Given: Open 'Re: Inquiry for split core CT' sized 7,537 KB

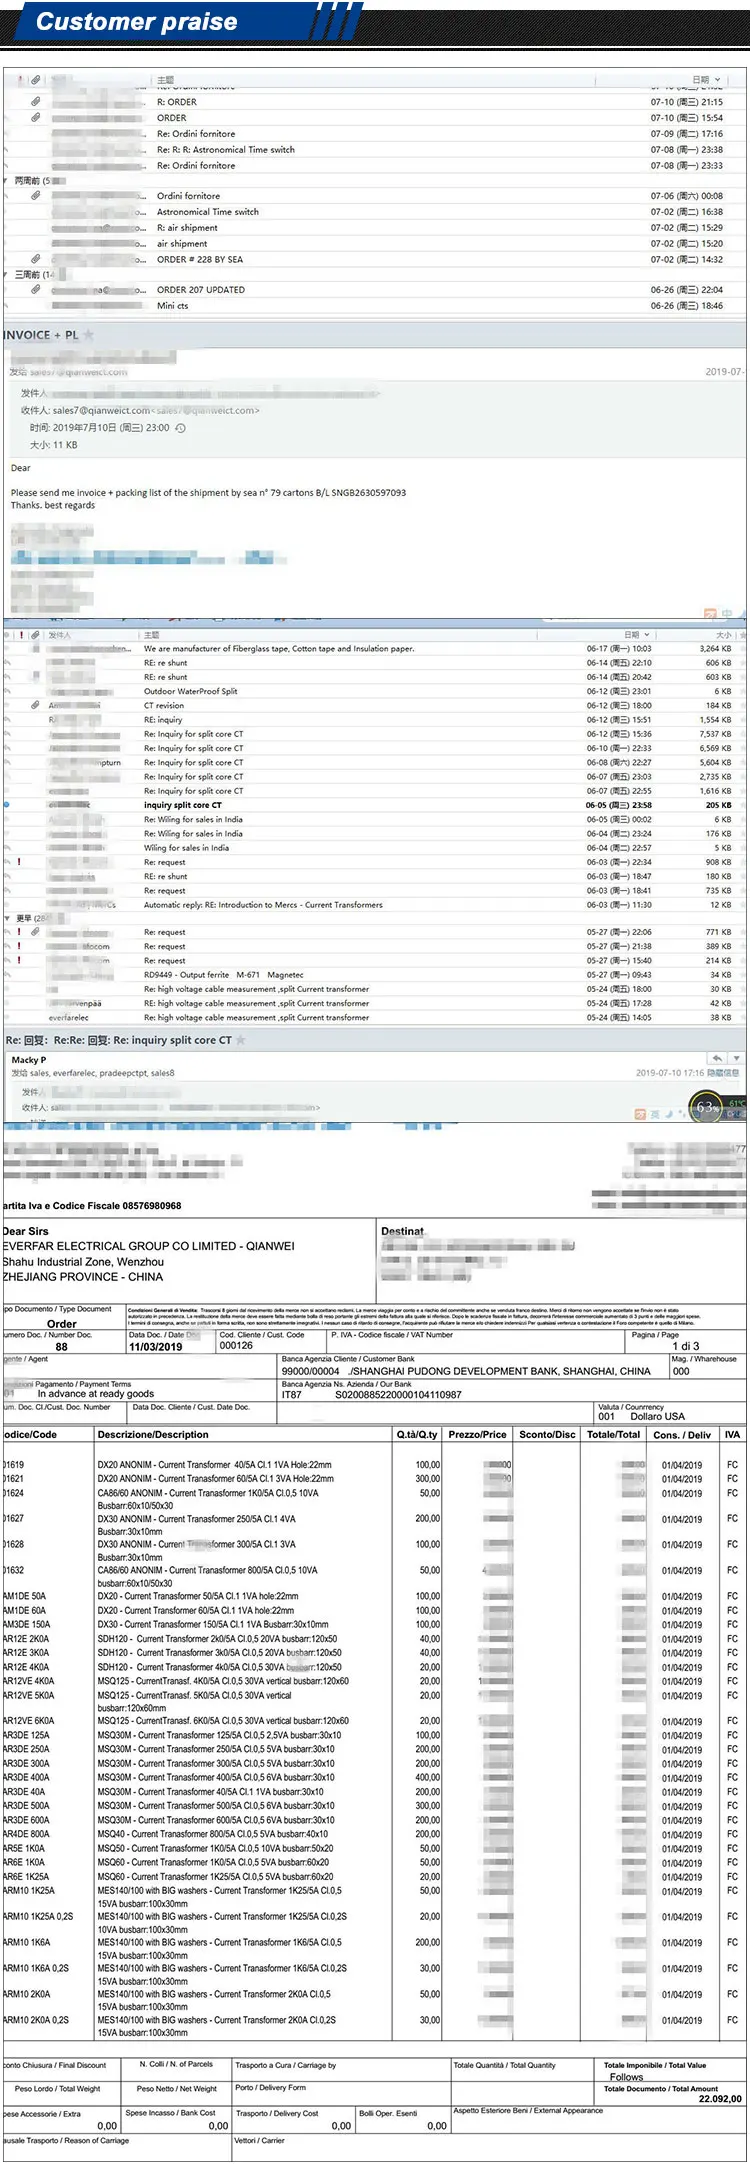Looking at the screenshot, I should [193, 734].
